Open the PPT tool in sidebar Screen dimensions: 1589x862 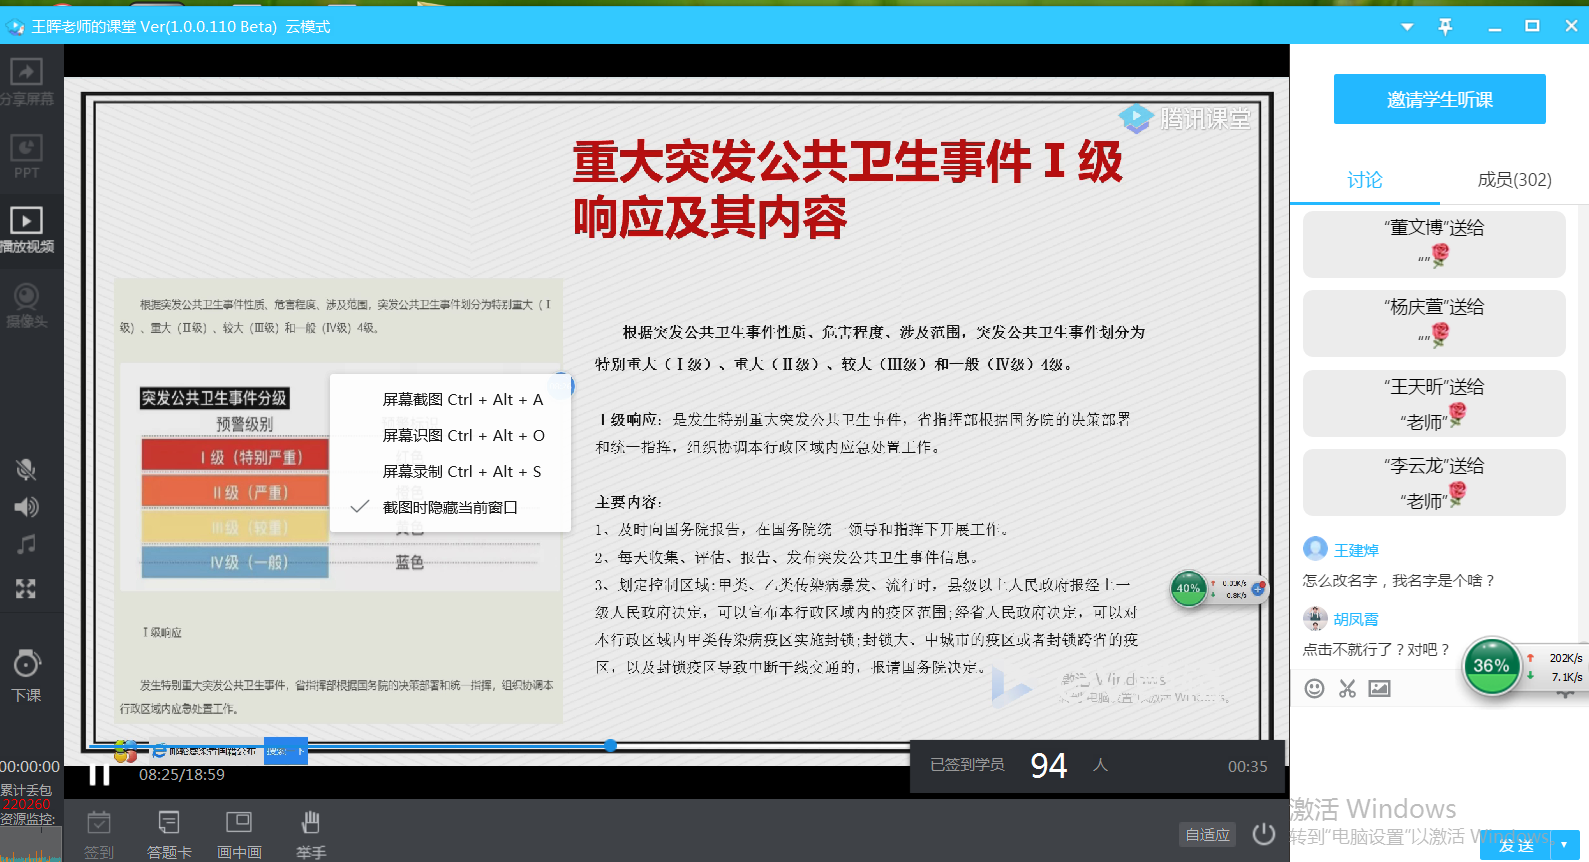coord(26,150)
